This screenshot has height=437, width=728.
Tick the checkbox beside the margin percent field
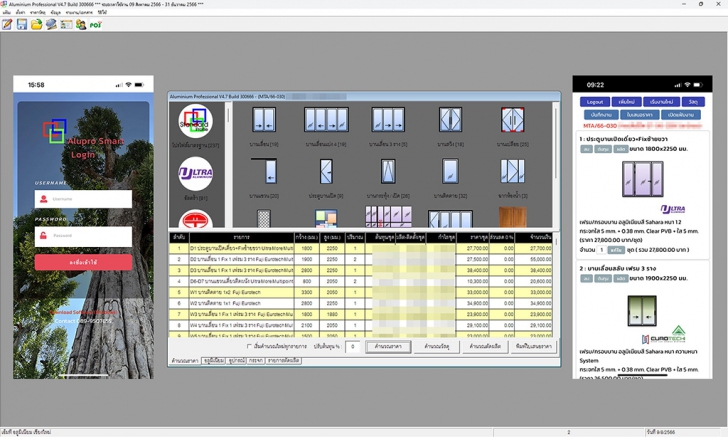(249, 346)
